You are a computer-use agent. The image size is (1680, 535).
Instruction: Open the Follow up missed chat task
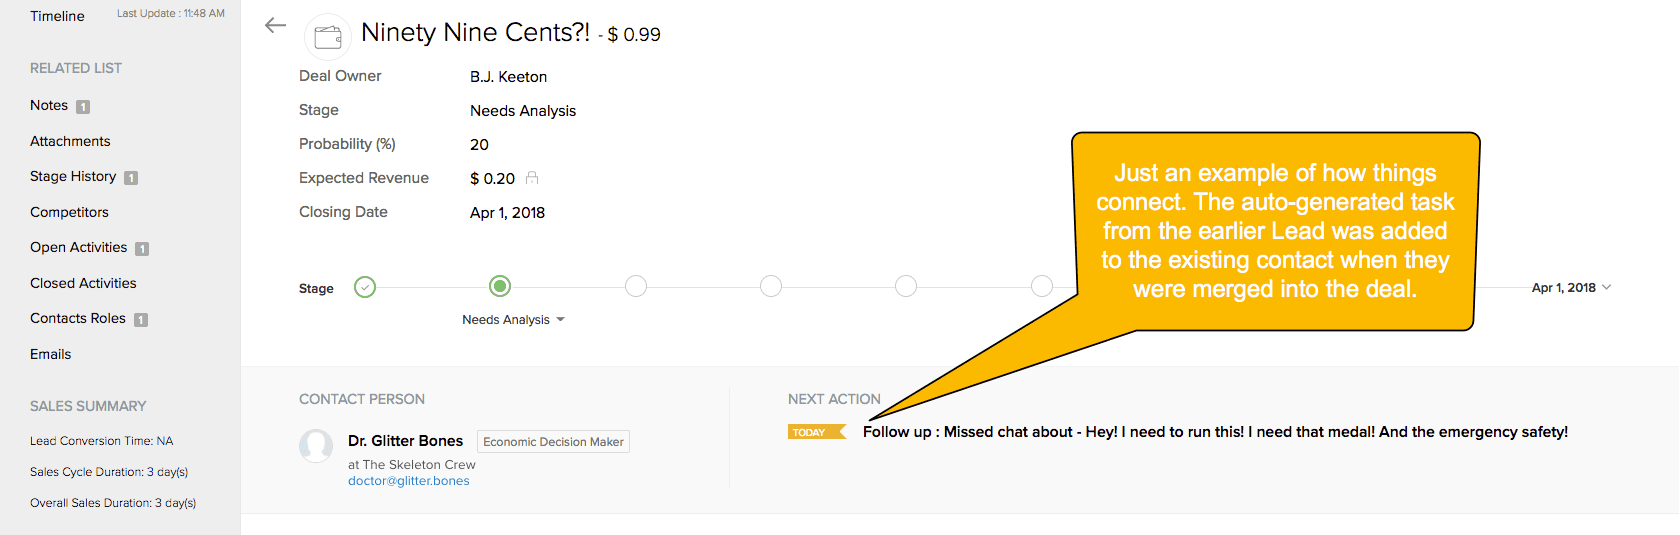click(x=1215, y=432)
